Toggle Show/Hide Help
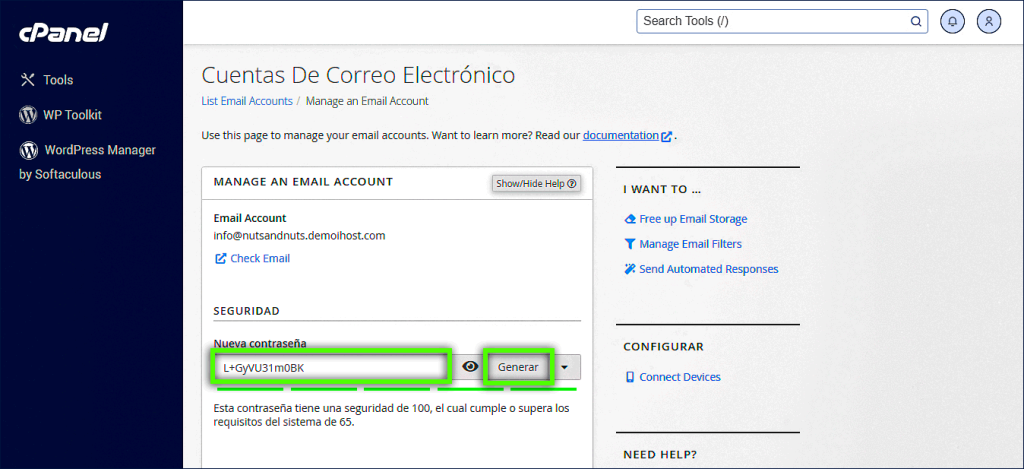The width and height of the screenshot is (1024, 469). point(536,184)
